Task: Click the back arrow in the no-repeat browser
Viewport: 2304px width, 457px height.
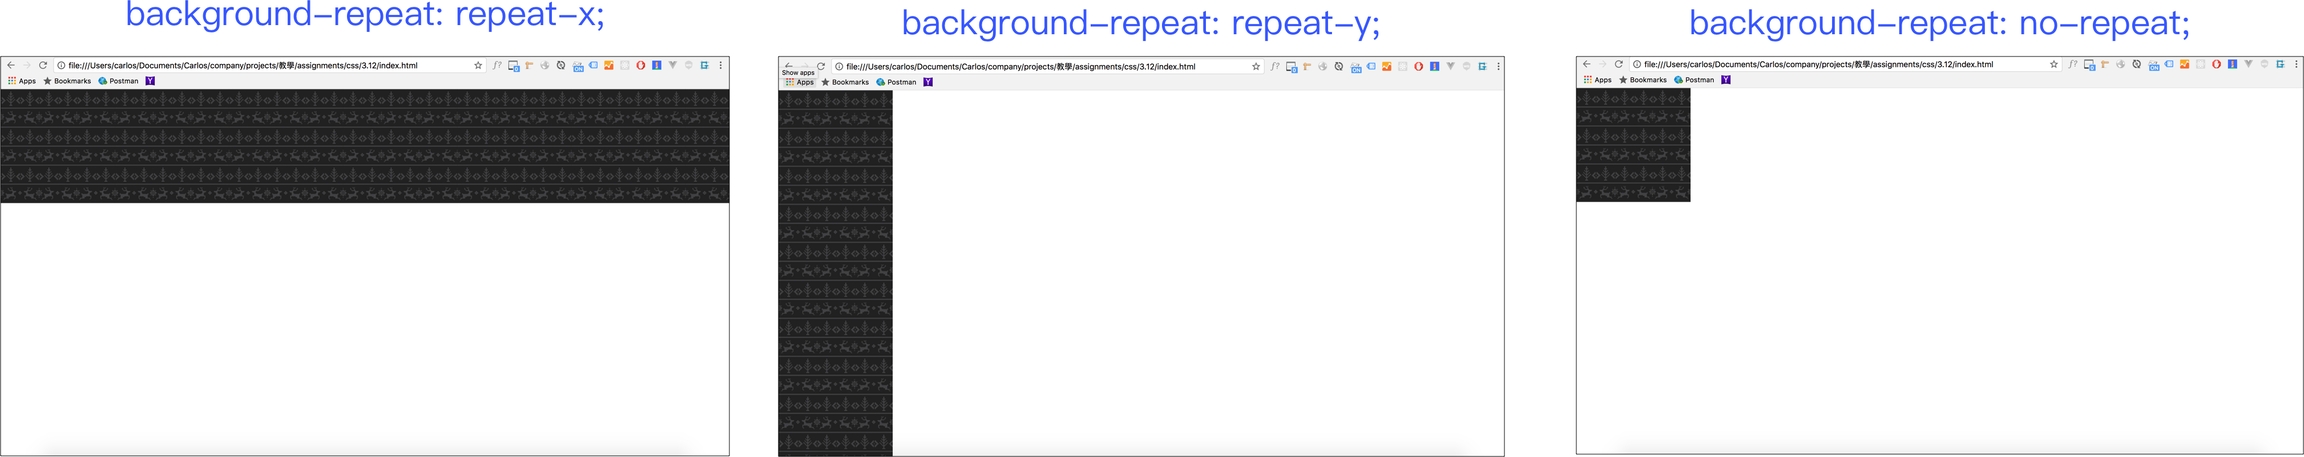Action: (1587, 64)
